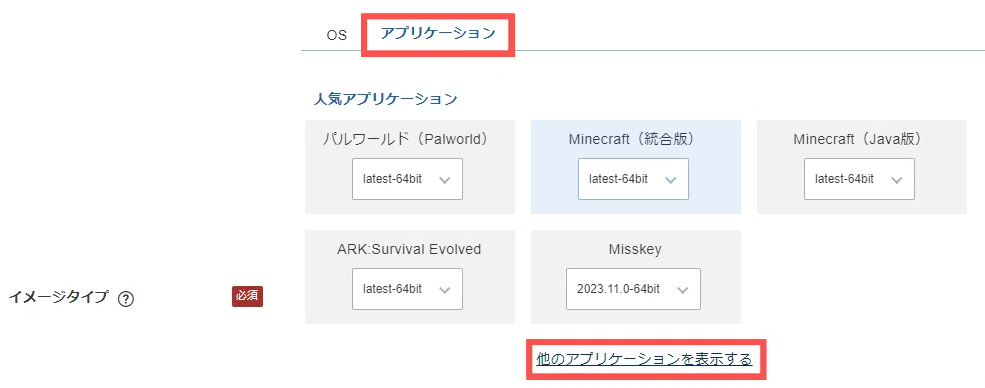Click the help icon beside イメージタイプ
This screenshot has height=388, width=985.
[126, 299]
